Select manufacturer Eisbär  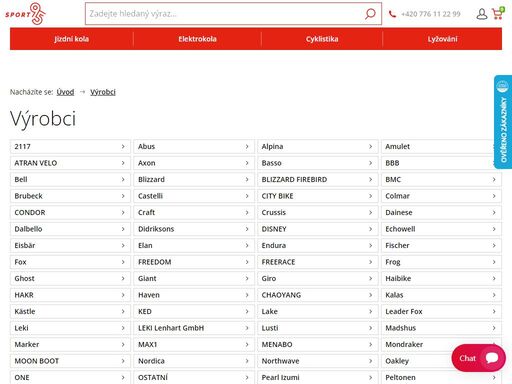pos(70,245)
